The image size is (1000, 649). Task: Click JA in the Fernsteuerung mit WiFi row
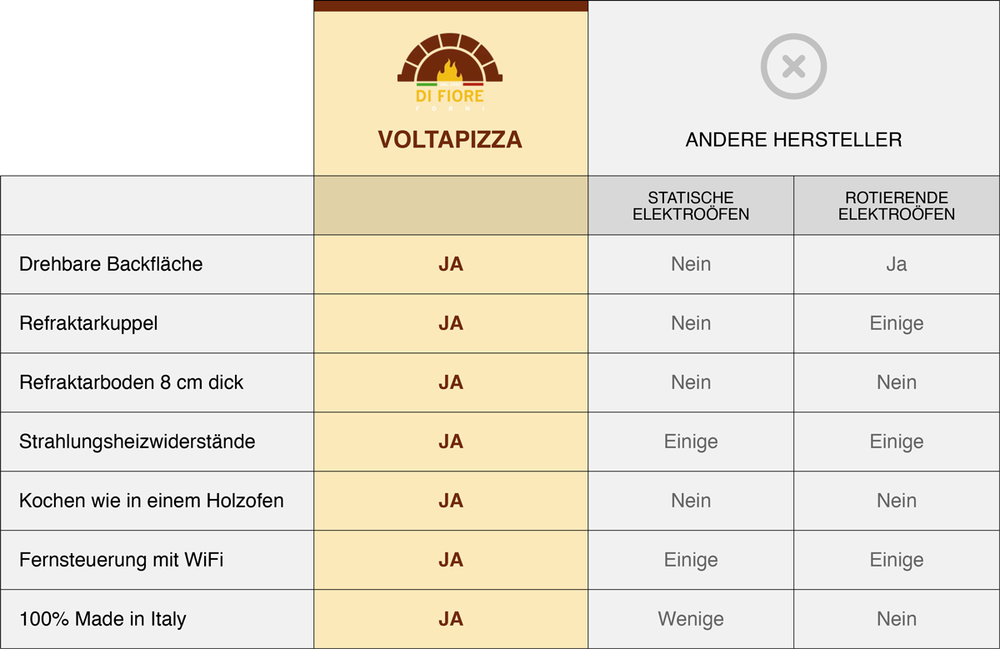point(450,559)
